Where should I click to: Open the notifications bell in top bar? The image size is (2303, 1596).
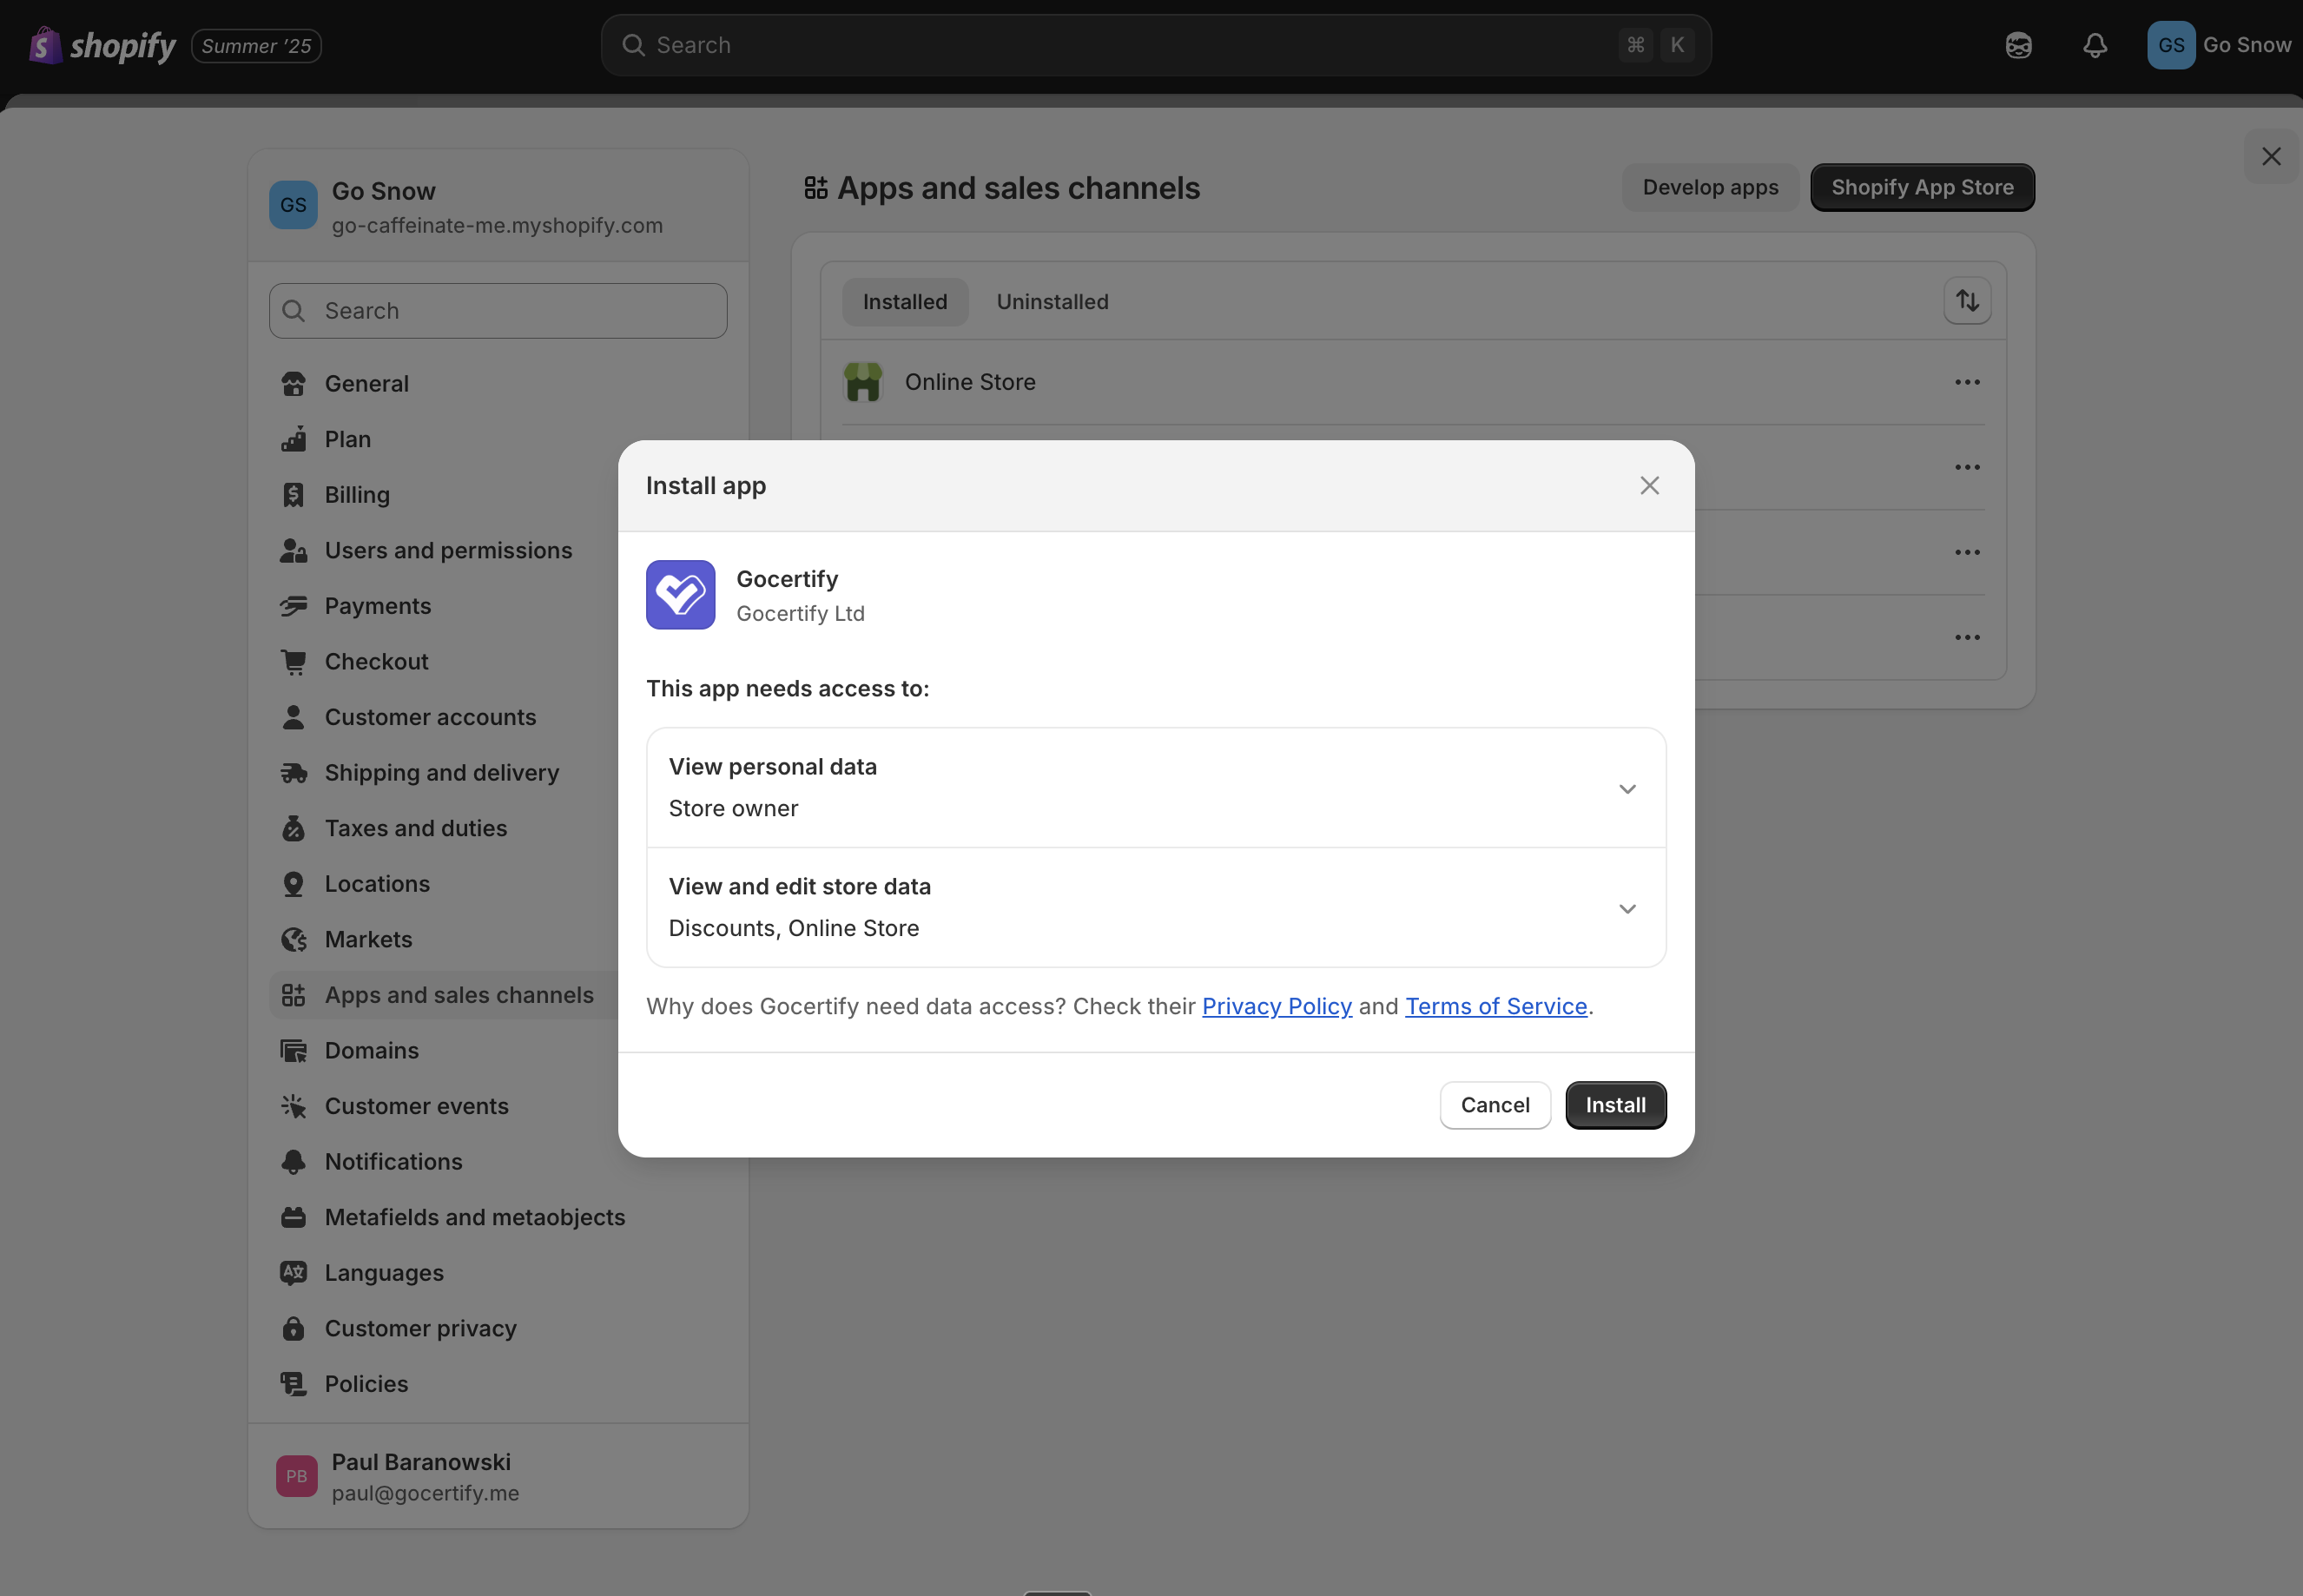point(2095,46)
